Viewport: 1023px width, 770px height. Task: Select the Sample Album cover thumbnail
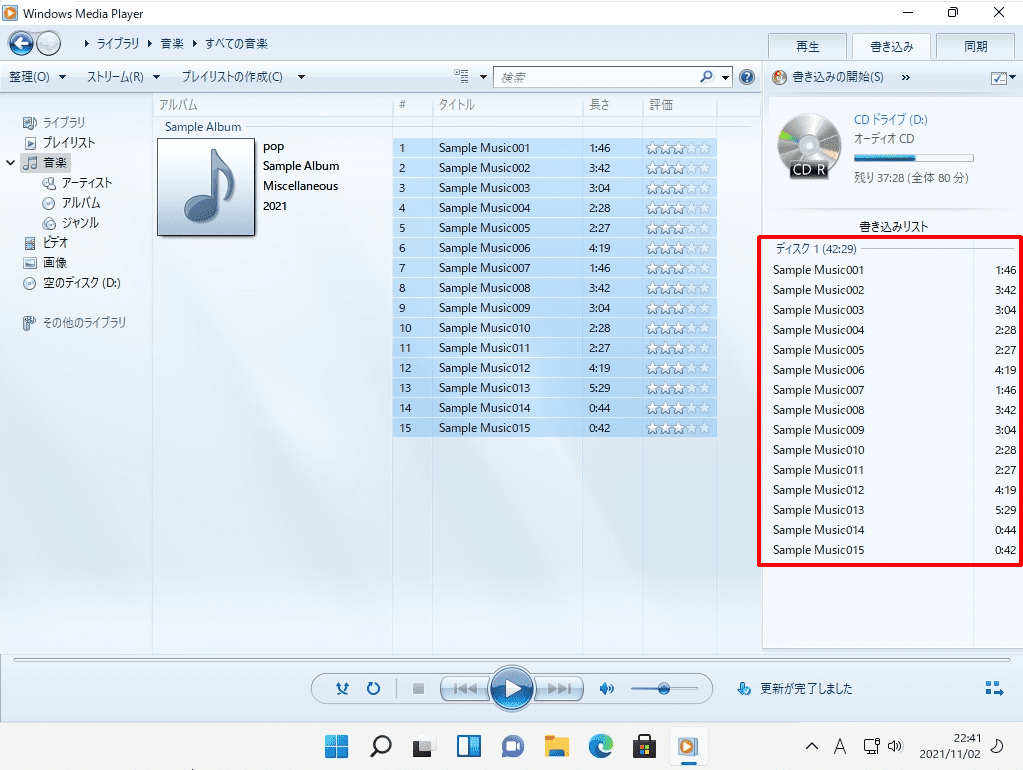206,187
